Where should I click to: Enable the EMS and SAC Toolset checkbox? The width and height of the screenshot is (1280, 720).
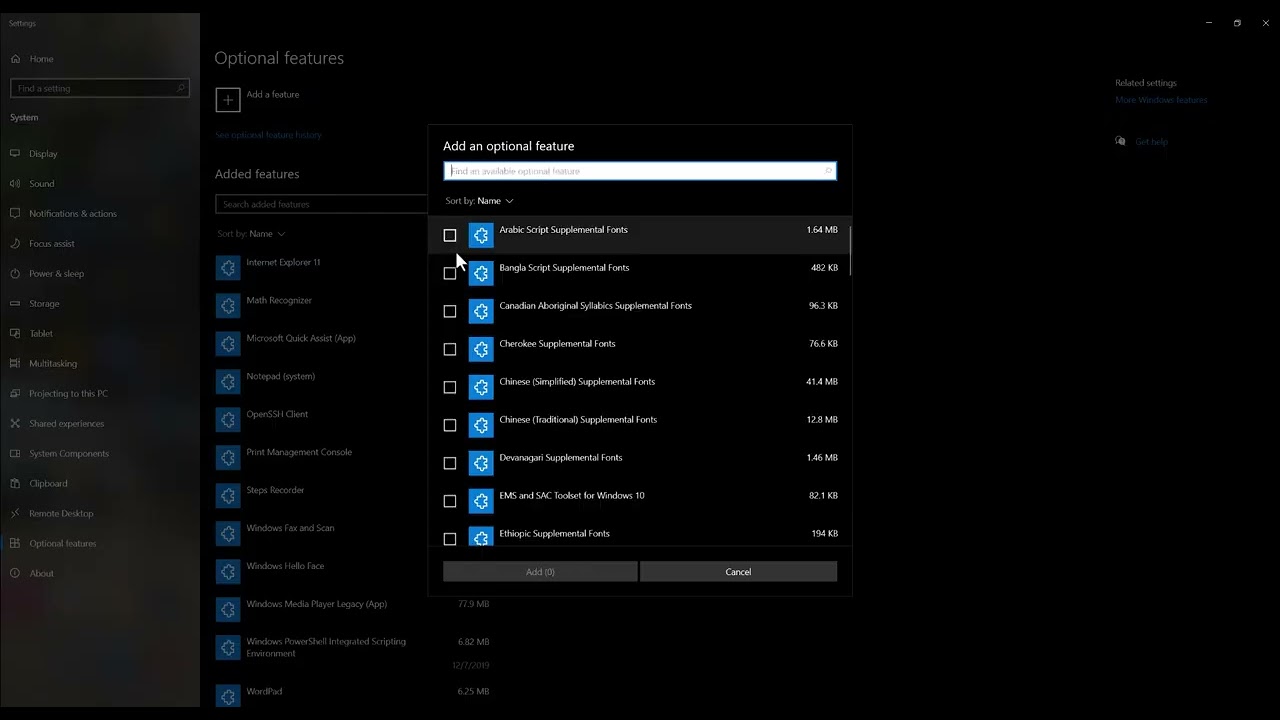tap(450, 501)
